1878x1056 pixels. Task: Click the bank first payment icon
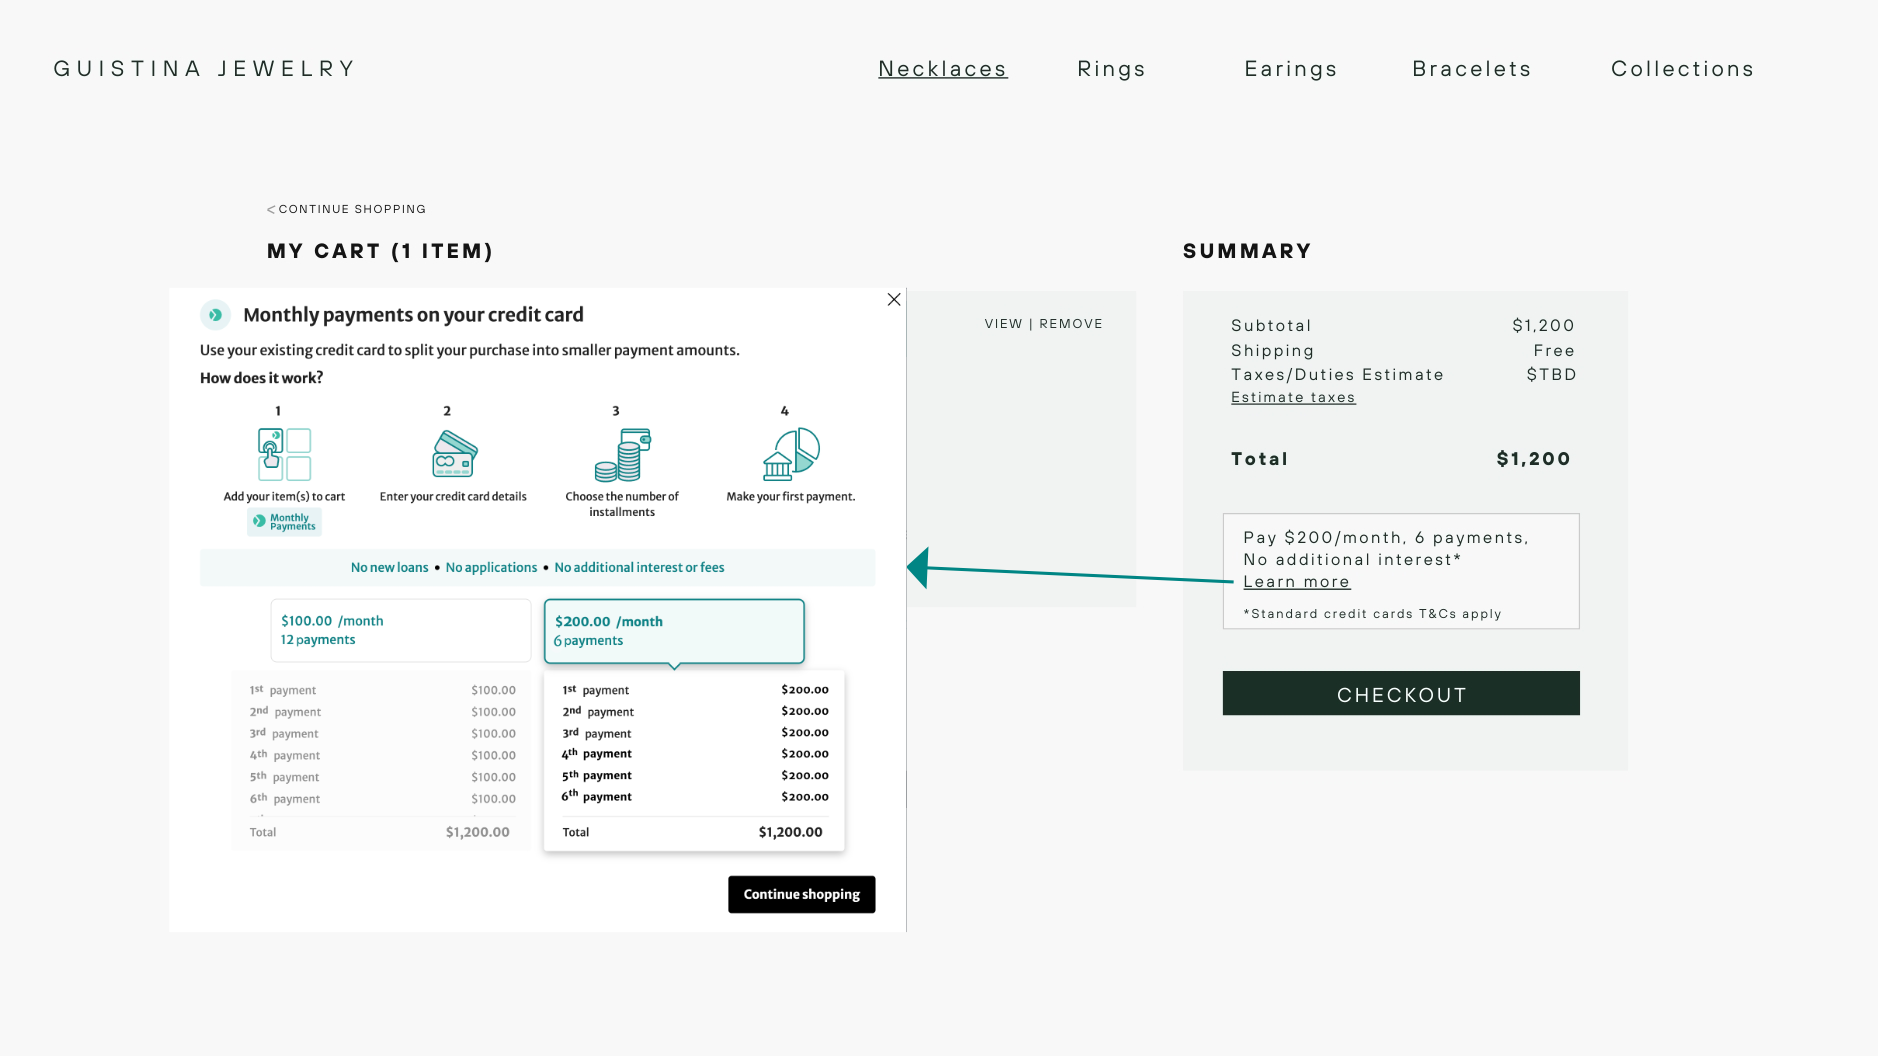(791, 454)
